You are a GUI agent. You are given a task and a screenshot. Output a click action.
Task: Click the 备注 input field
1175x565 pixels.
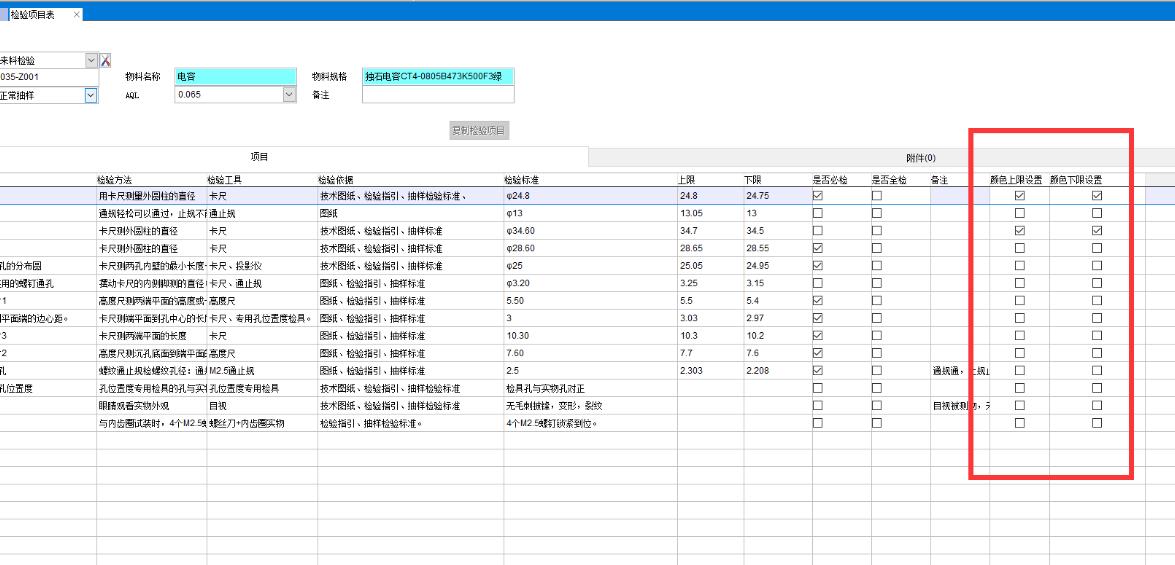[x=437, y=95]
